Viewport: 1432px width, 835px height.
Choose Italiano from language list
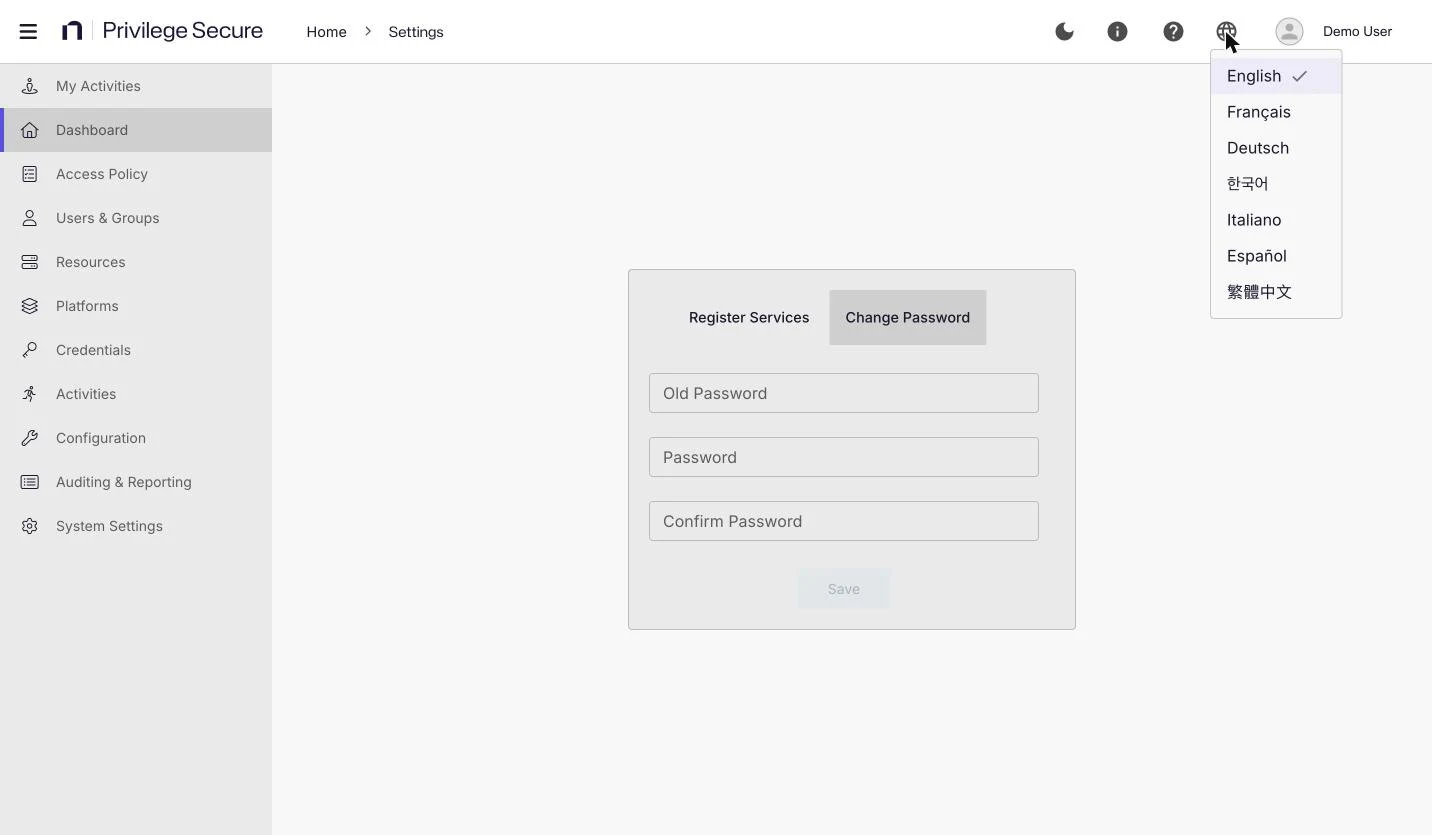pos(1276,220)
